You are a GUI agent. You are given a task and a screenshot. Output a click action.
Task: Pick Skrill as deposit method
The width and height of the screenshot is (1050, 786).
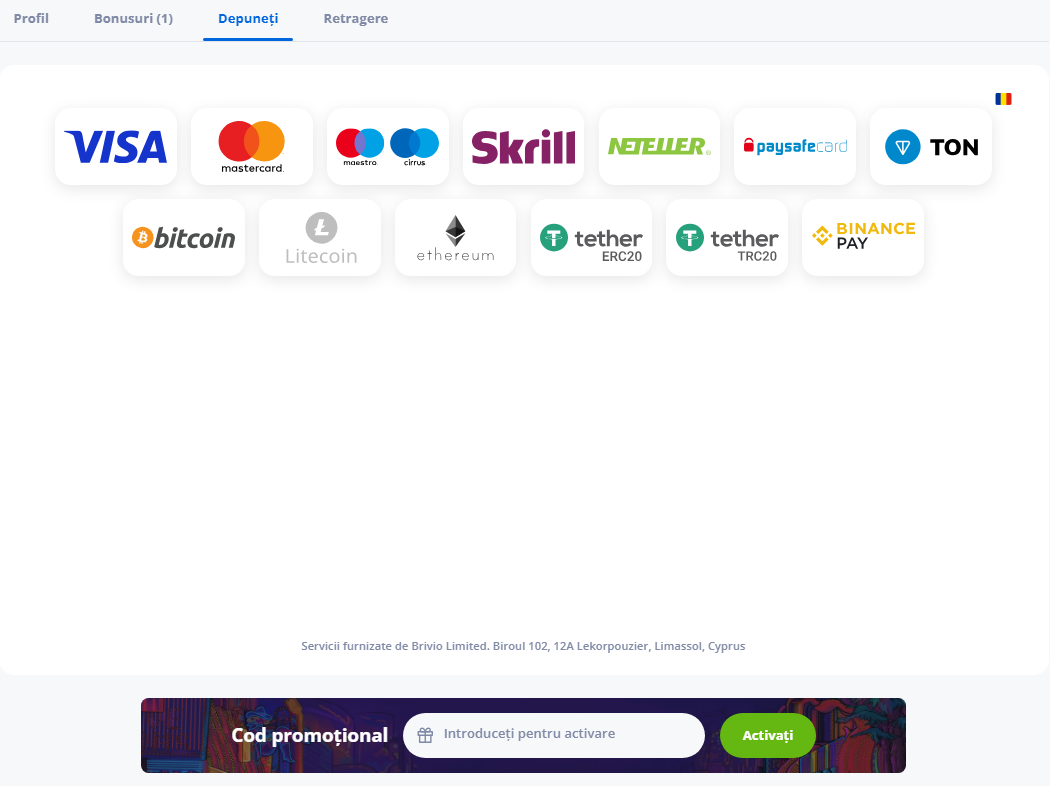[x=524, y=147]
